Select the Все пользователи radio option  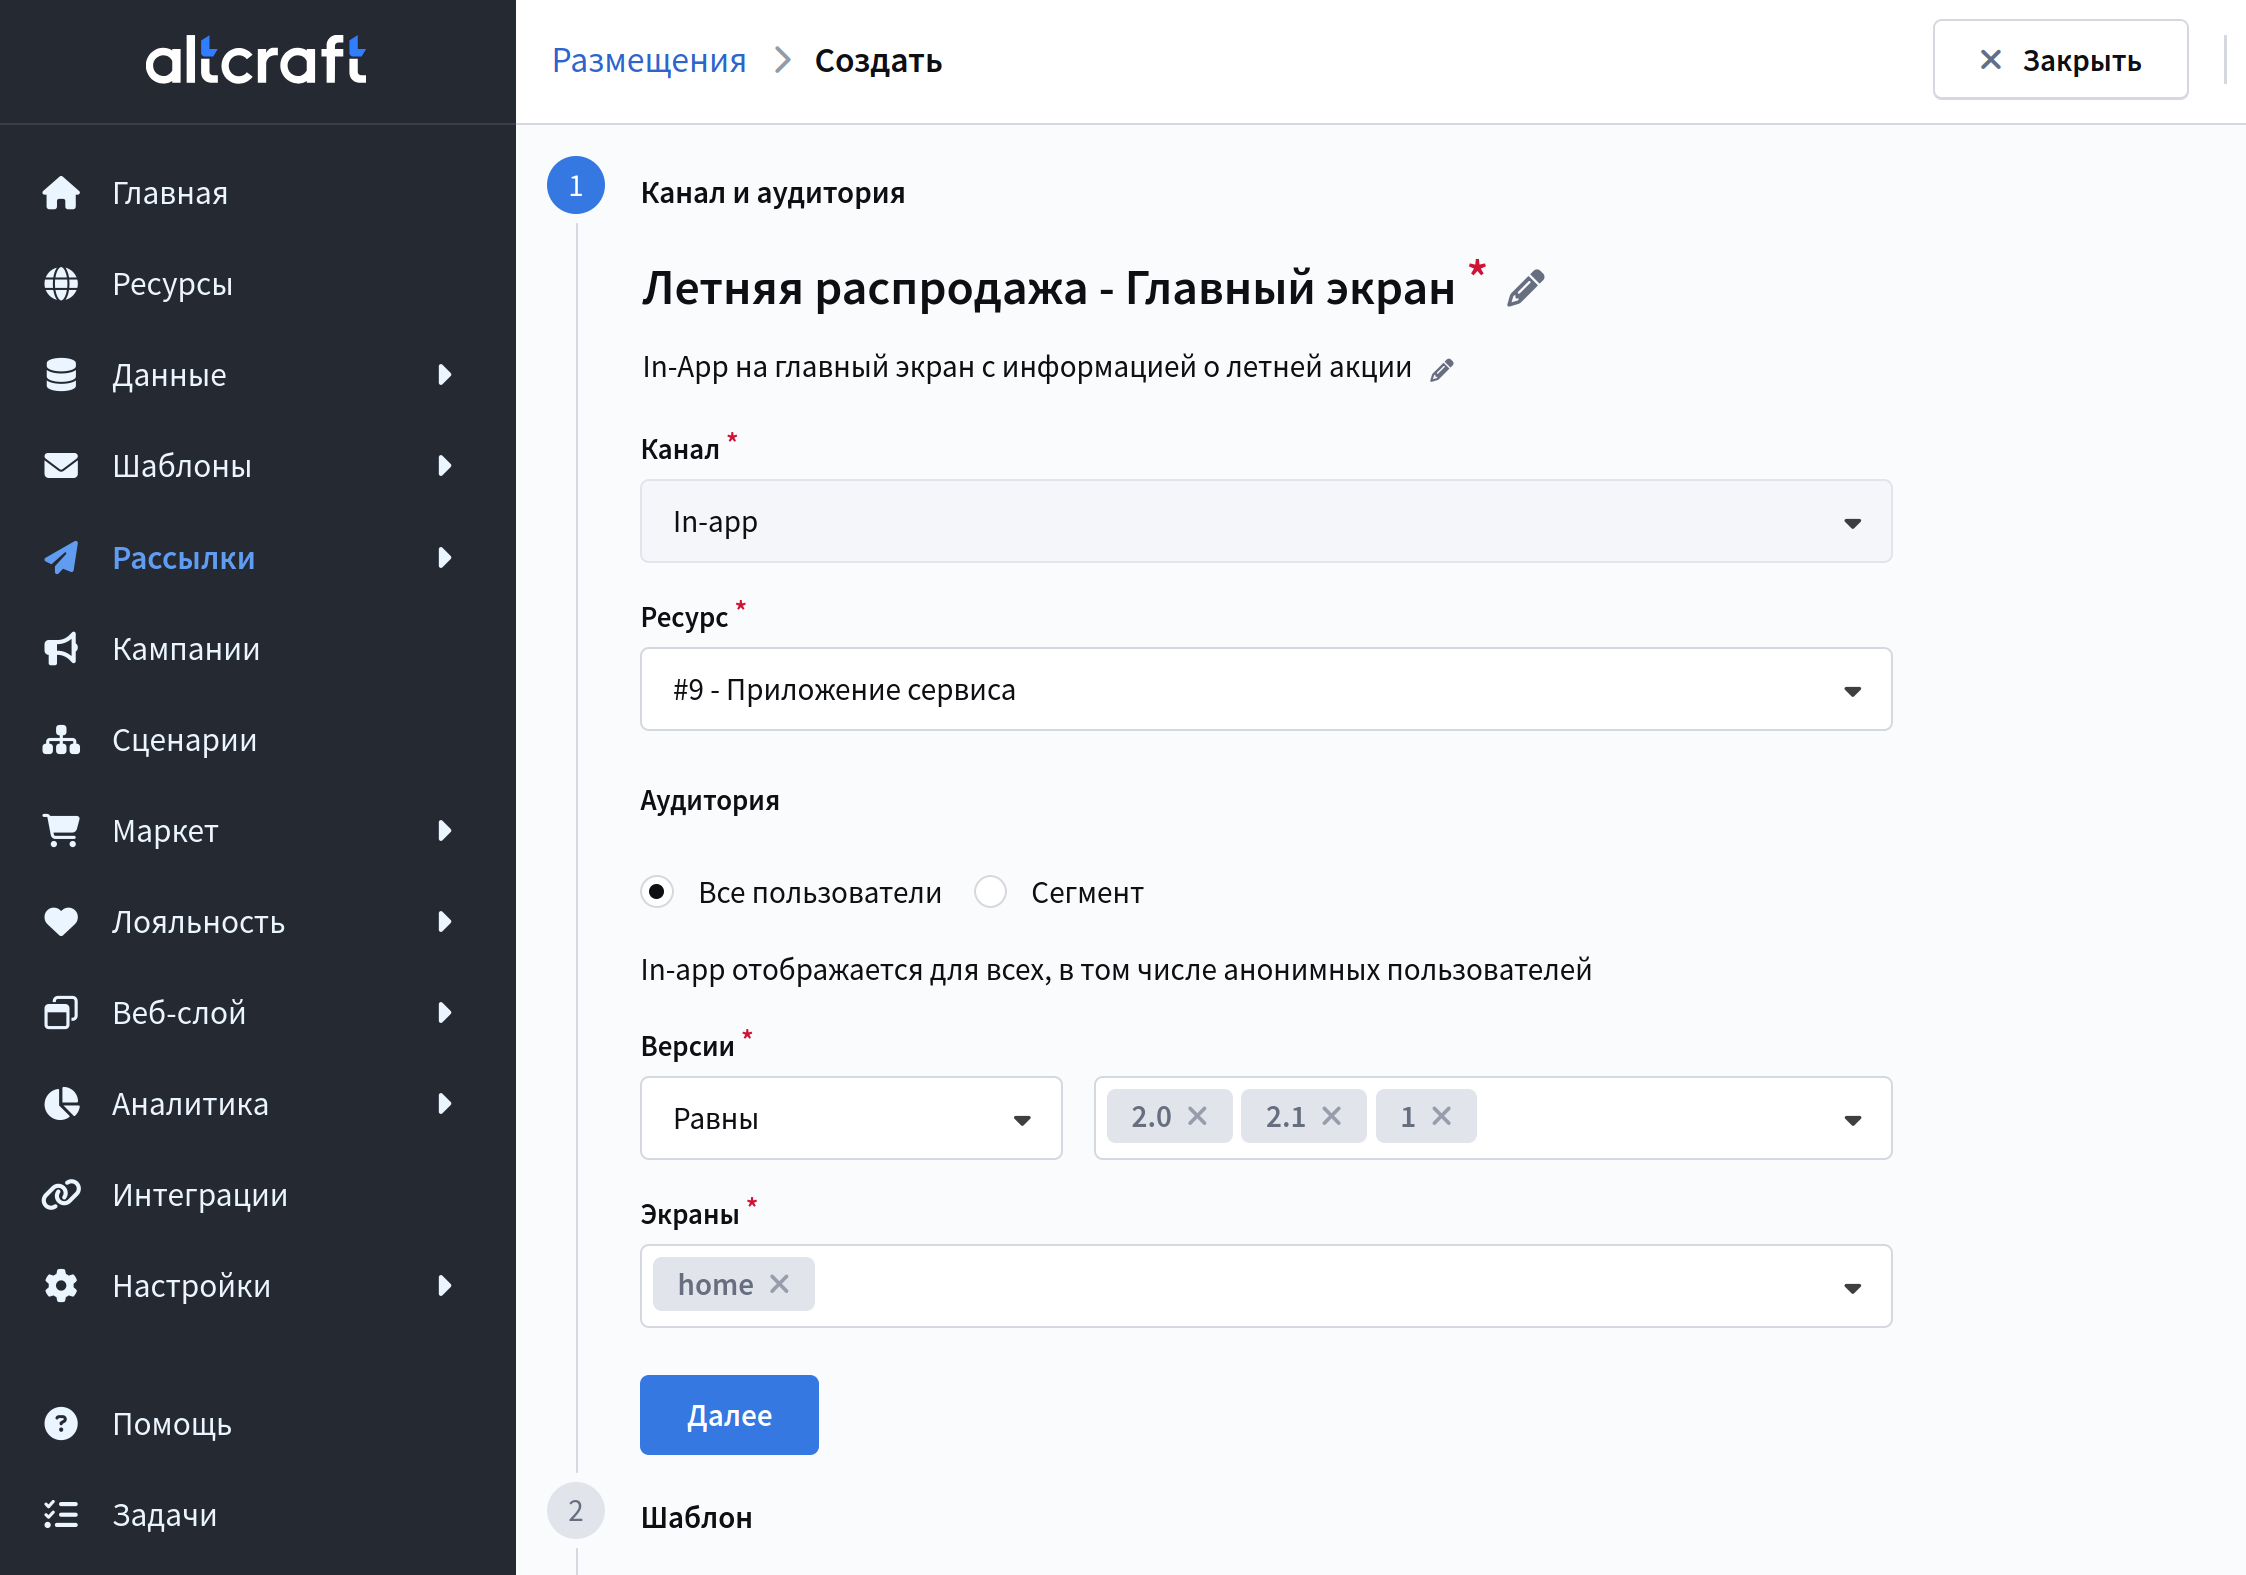tap(657, 892)
